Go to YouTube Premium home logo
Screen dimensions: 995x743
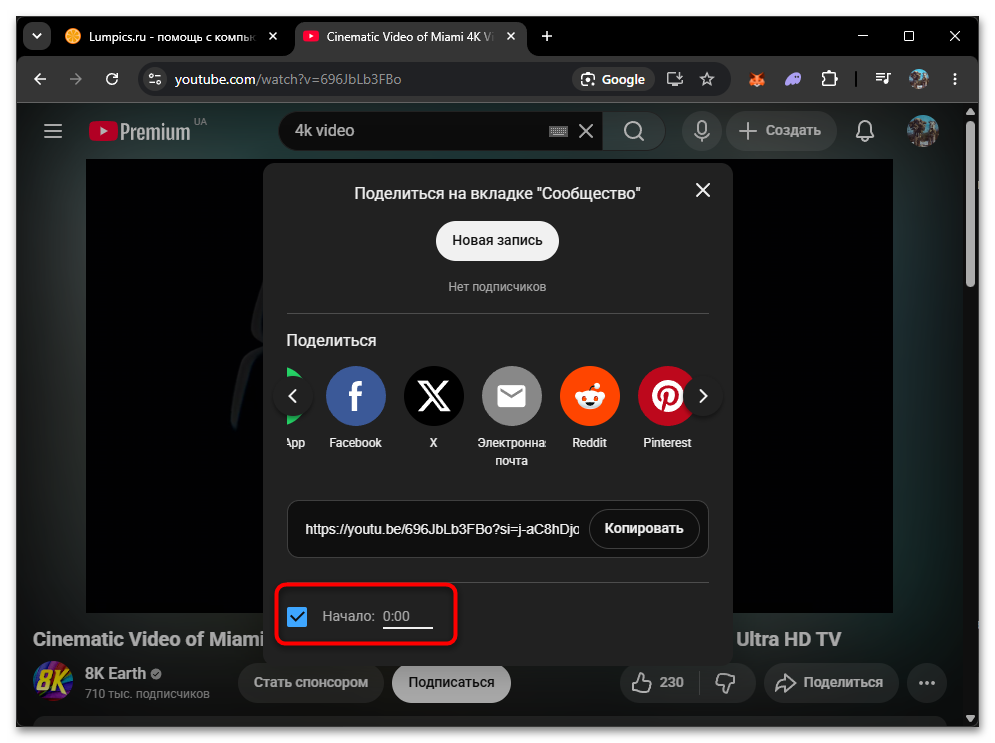pos(140,131)
